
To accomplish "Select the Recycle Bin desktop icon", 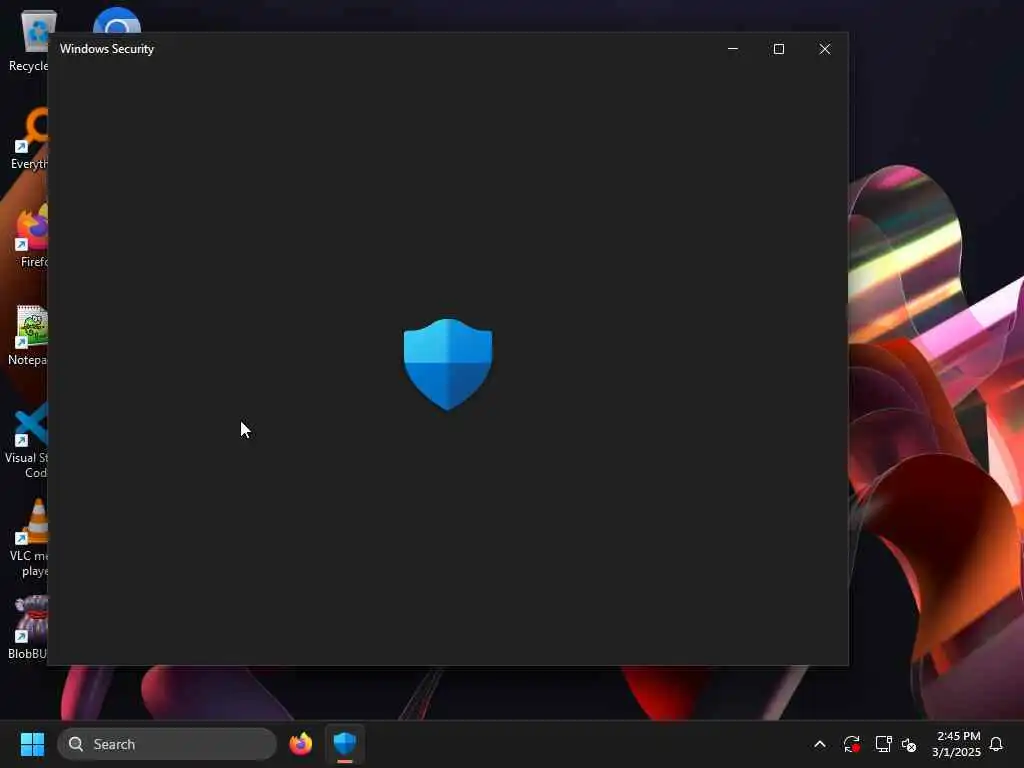I will 28,40.
